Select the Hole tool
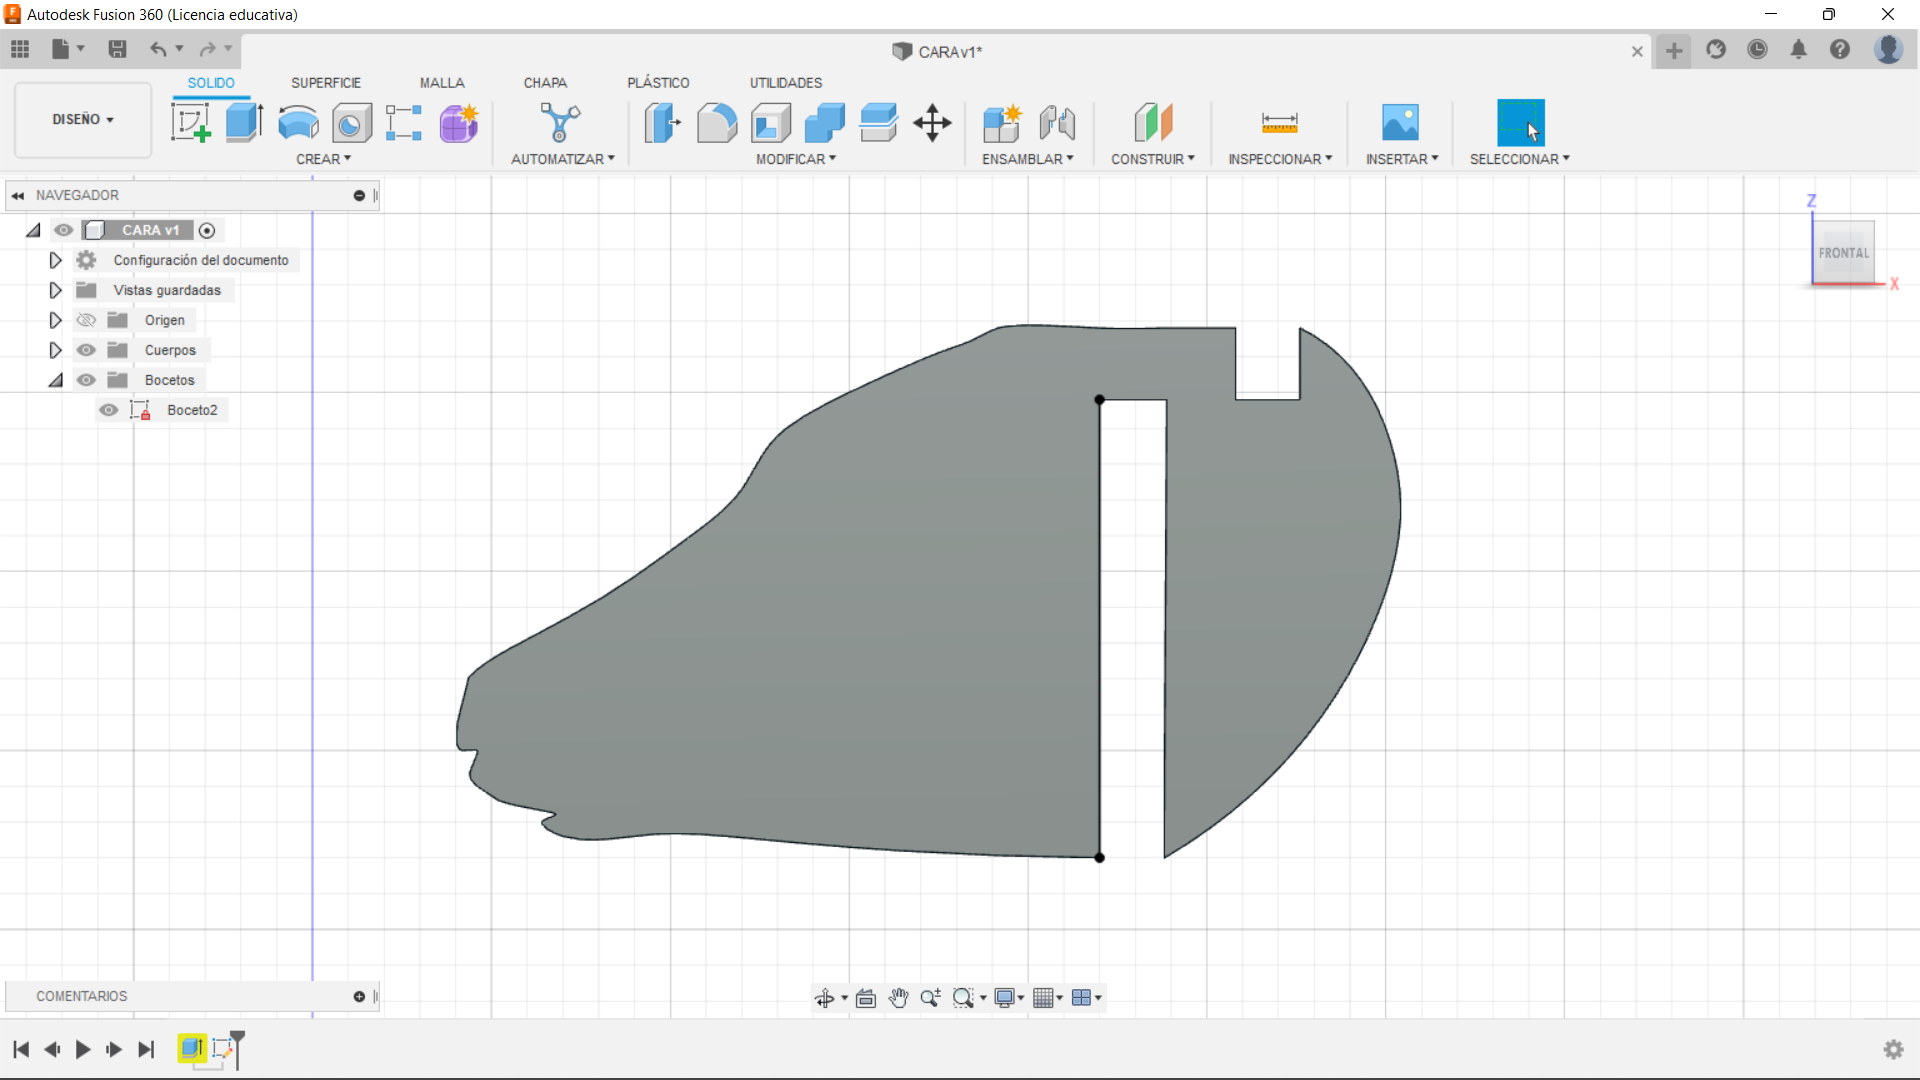The height and width of the screenshot is (1080, 1920). click(x=351, y=122)
